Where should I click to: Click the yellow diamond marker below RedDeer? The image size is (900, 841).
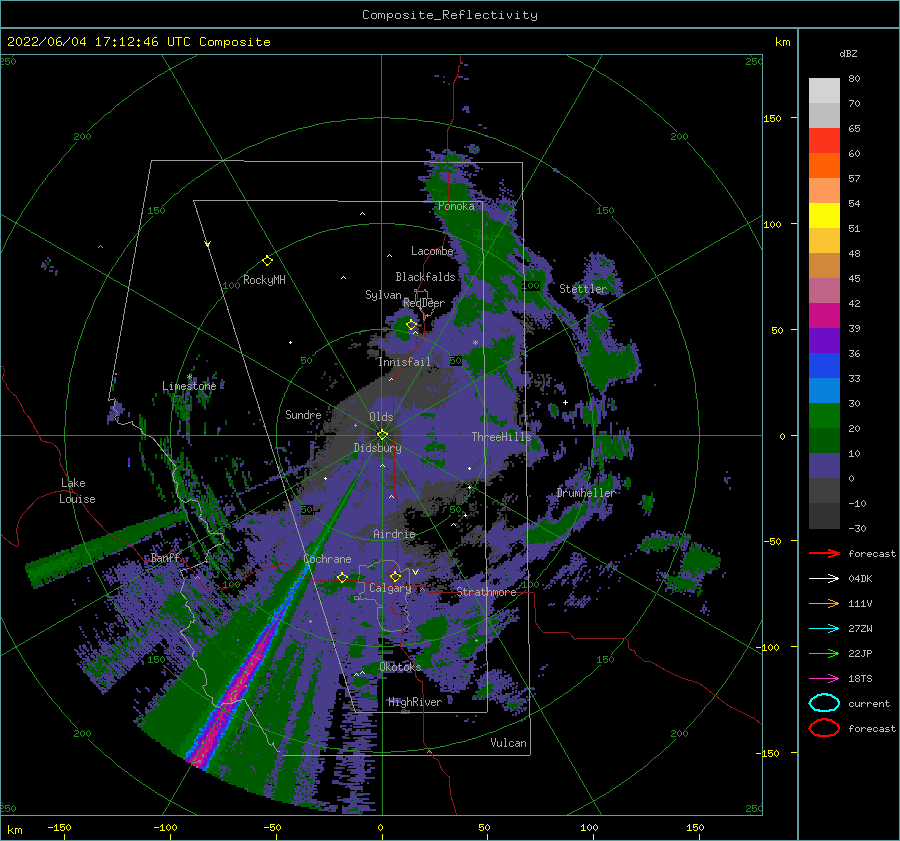tap(412, 325)
